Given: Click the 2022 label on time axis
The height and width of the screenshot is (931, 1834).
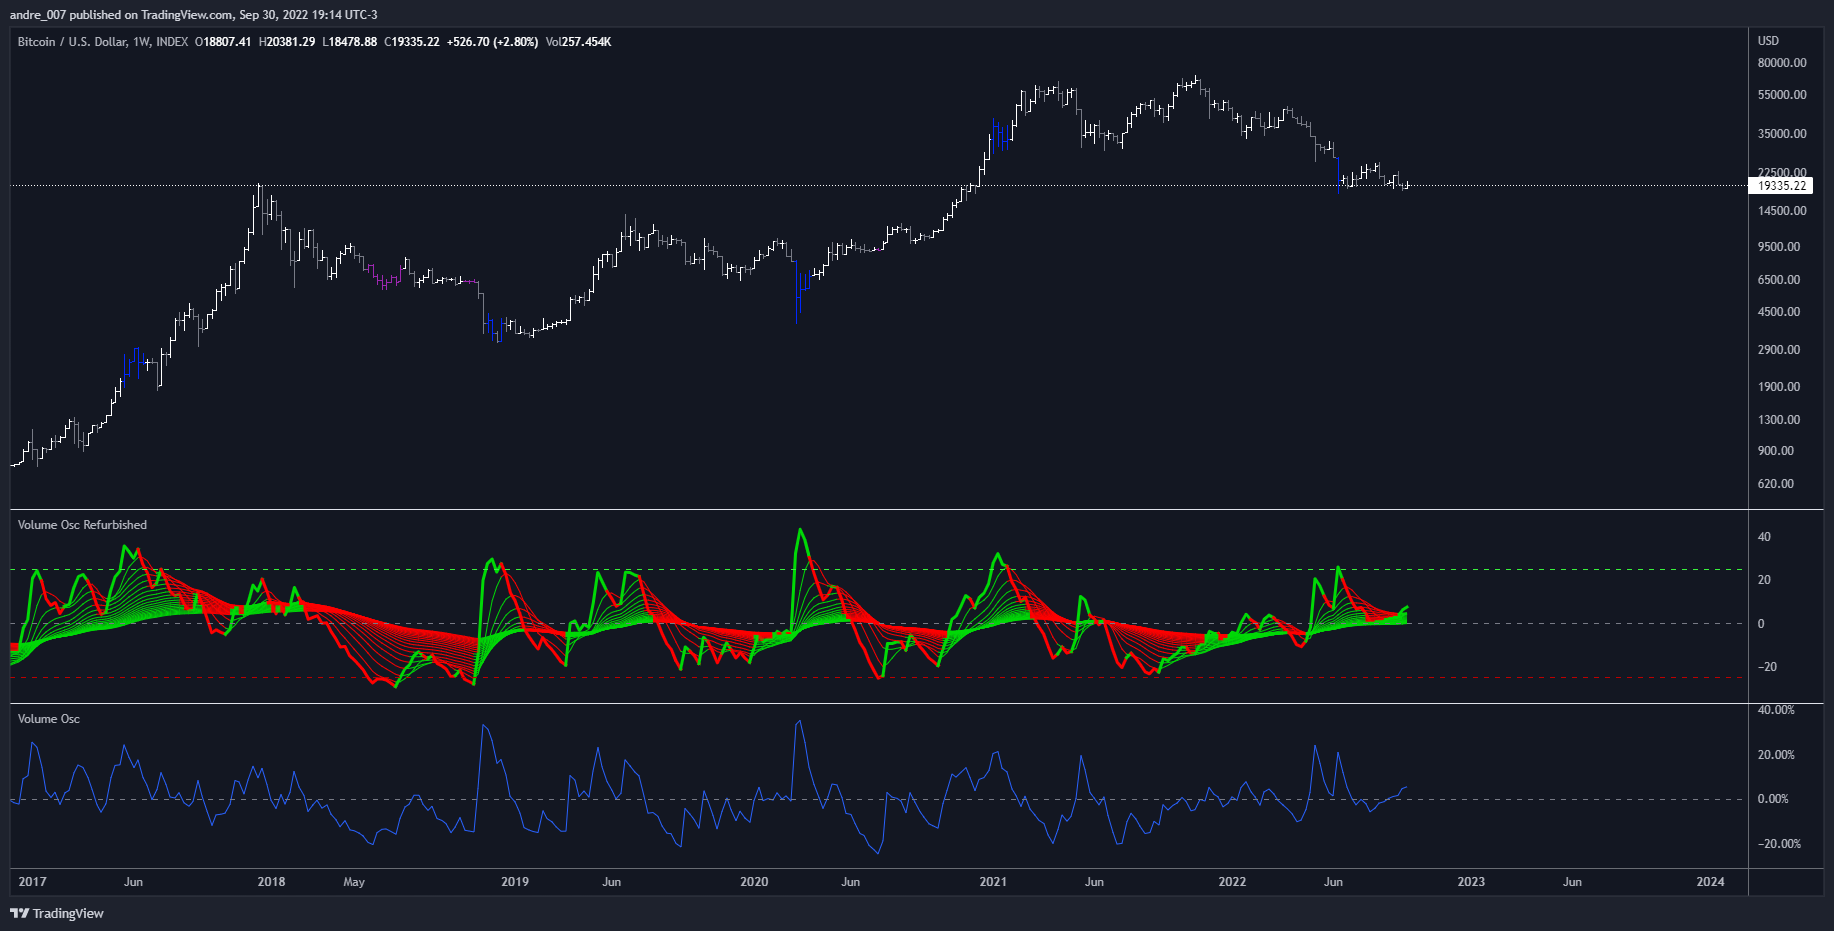Looking at the screenshot, I should click(x=1232, y=882).
